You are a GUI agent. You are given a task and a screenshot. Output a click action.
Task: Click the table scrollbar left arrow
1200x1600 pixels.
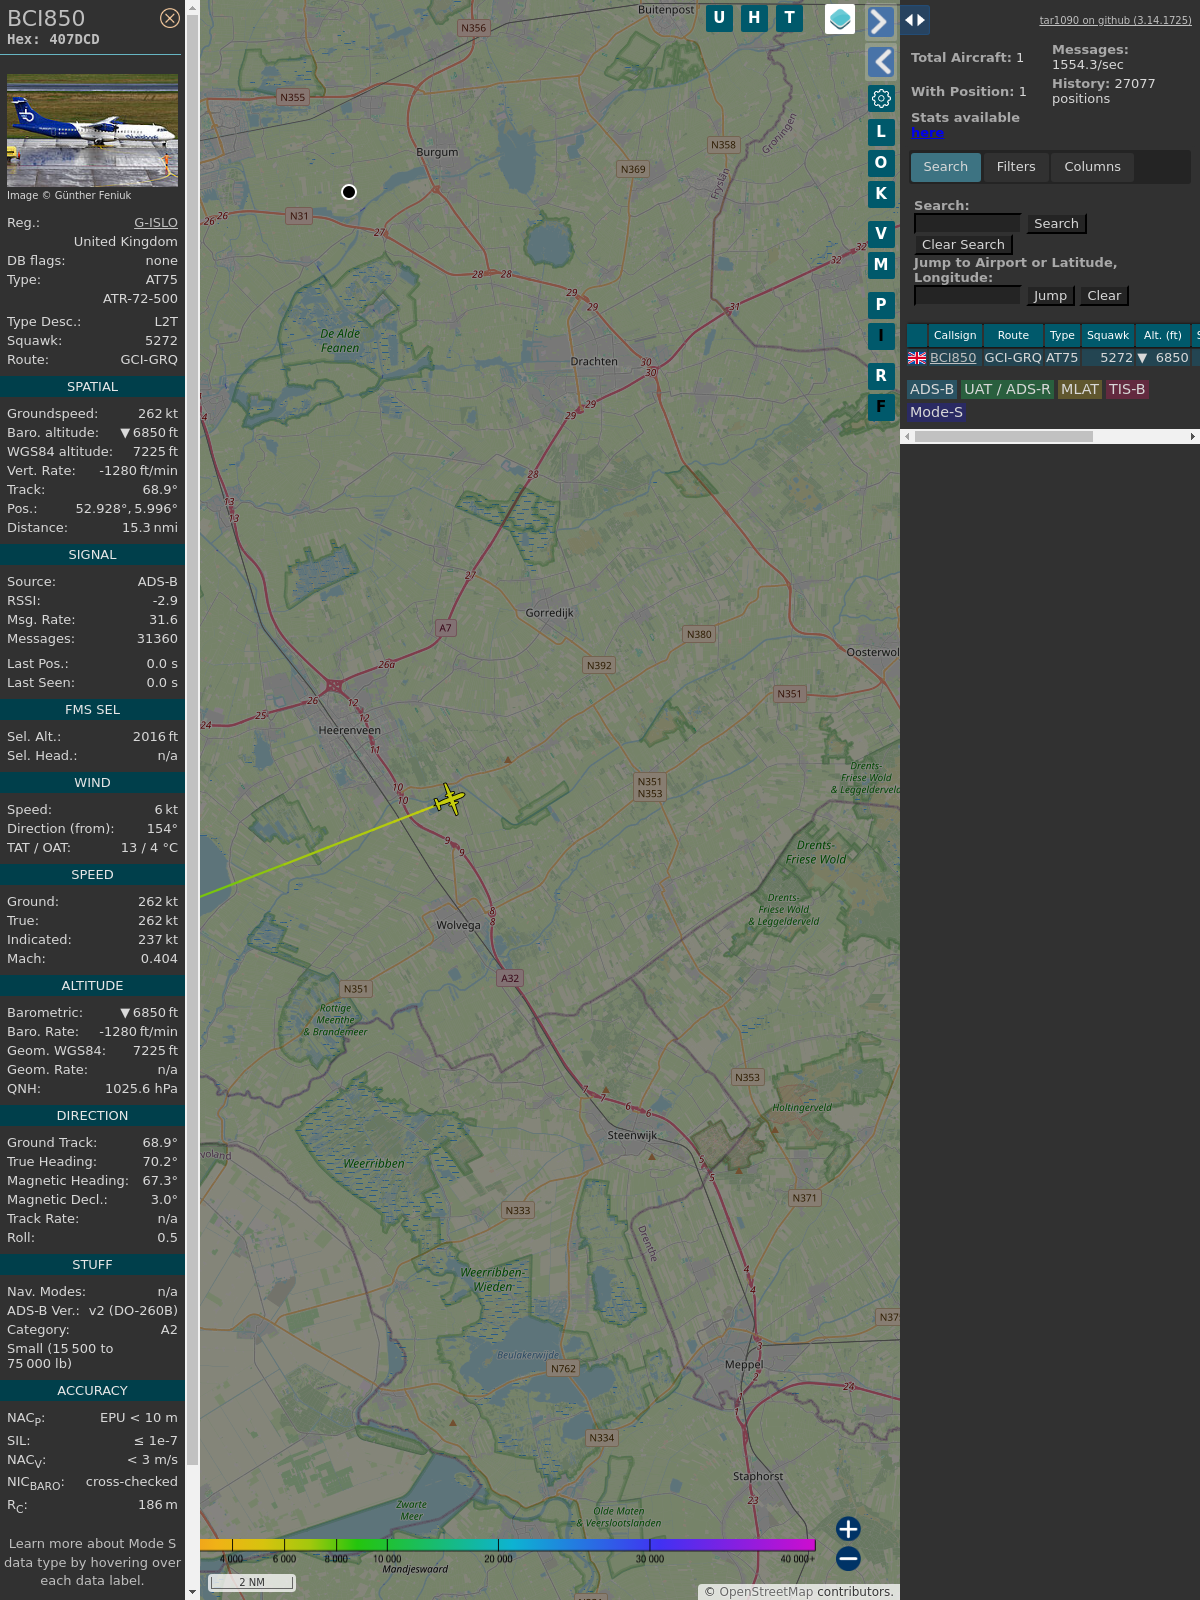coord(907,436)
